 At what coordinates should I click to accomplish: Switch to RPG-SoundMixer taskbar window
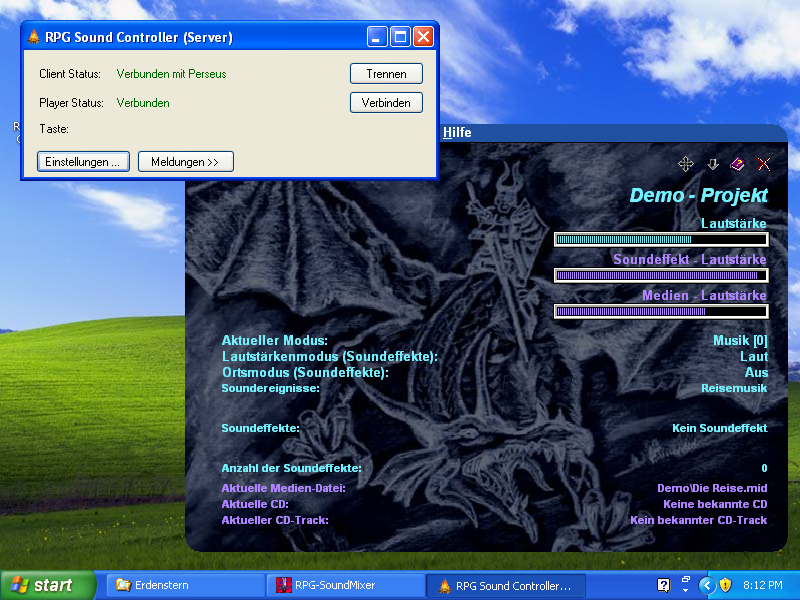click(346, 585)
